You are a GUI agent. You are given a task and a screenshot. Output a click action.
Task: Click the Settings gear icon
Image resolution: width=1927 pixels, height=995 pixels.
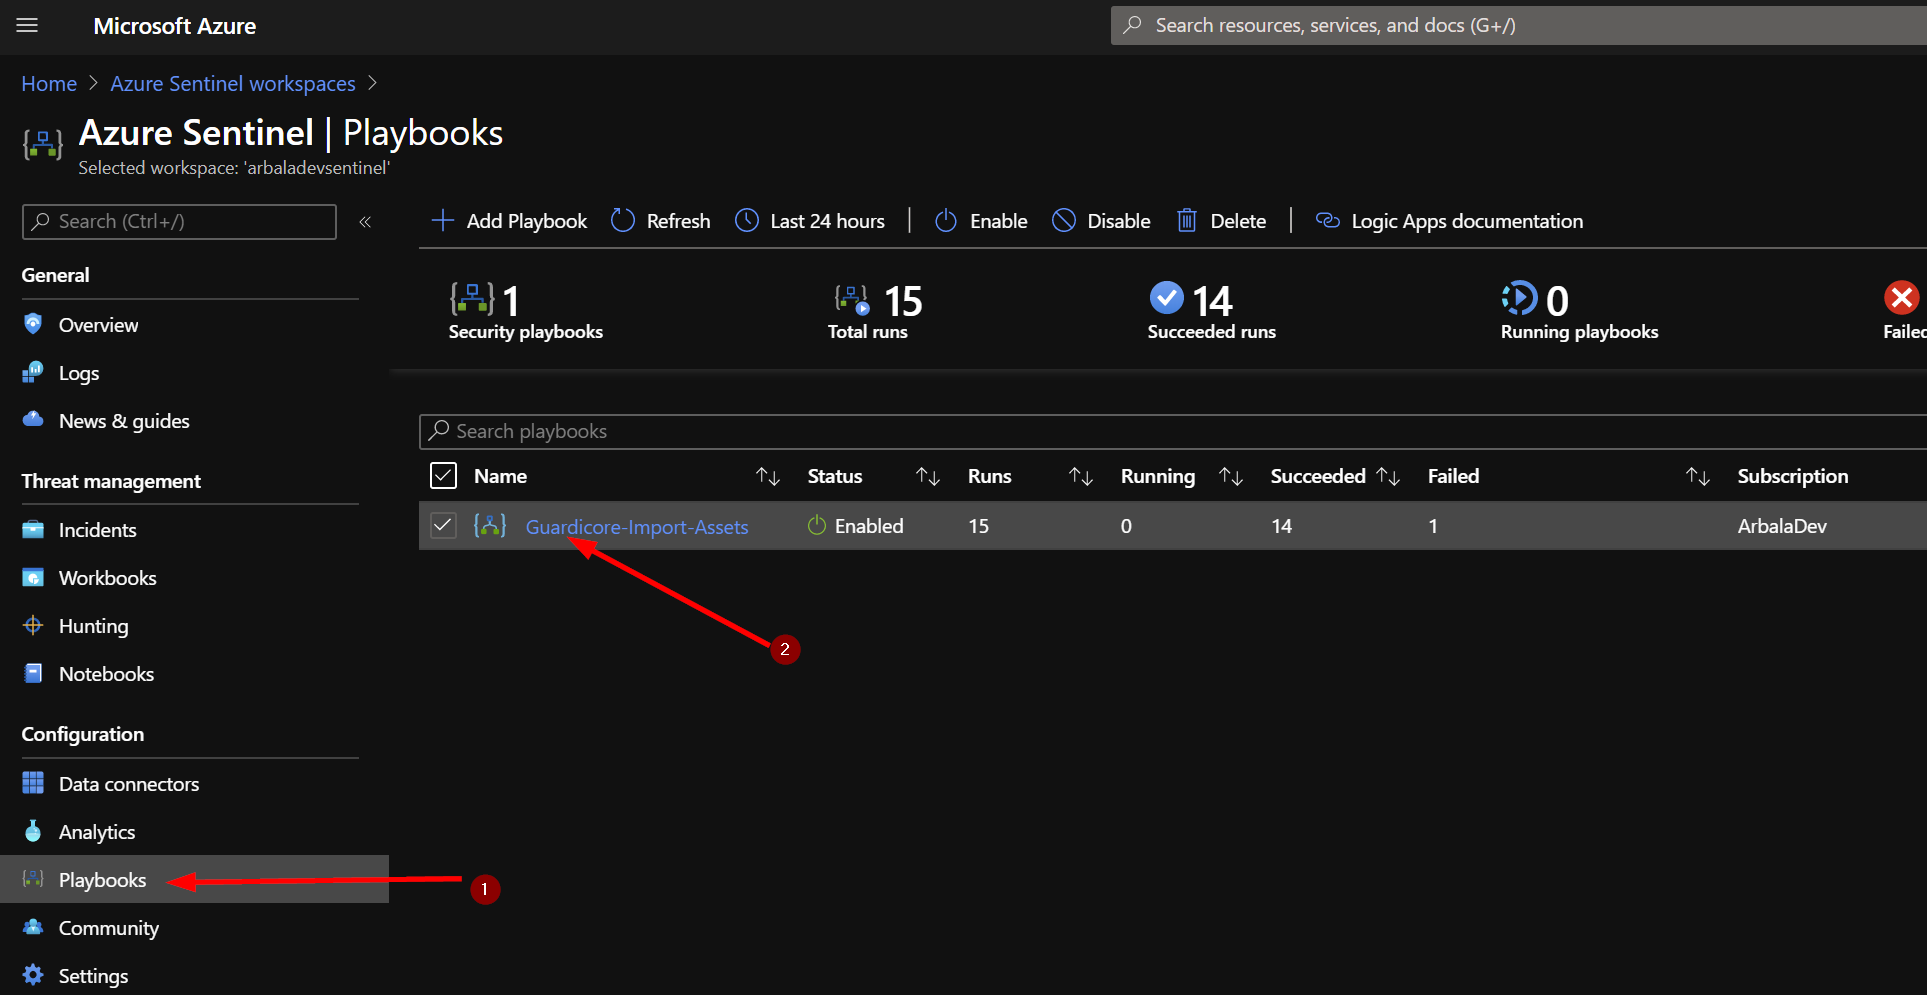(x=33, y=975)
